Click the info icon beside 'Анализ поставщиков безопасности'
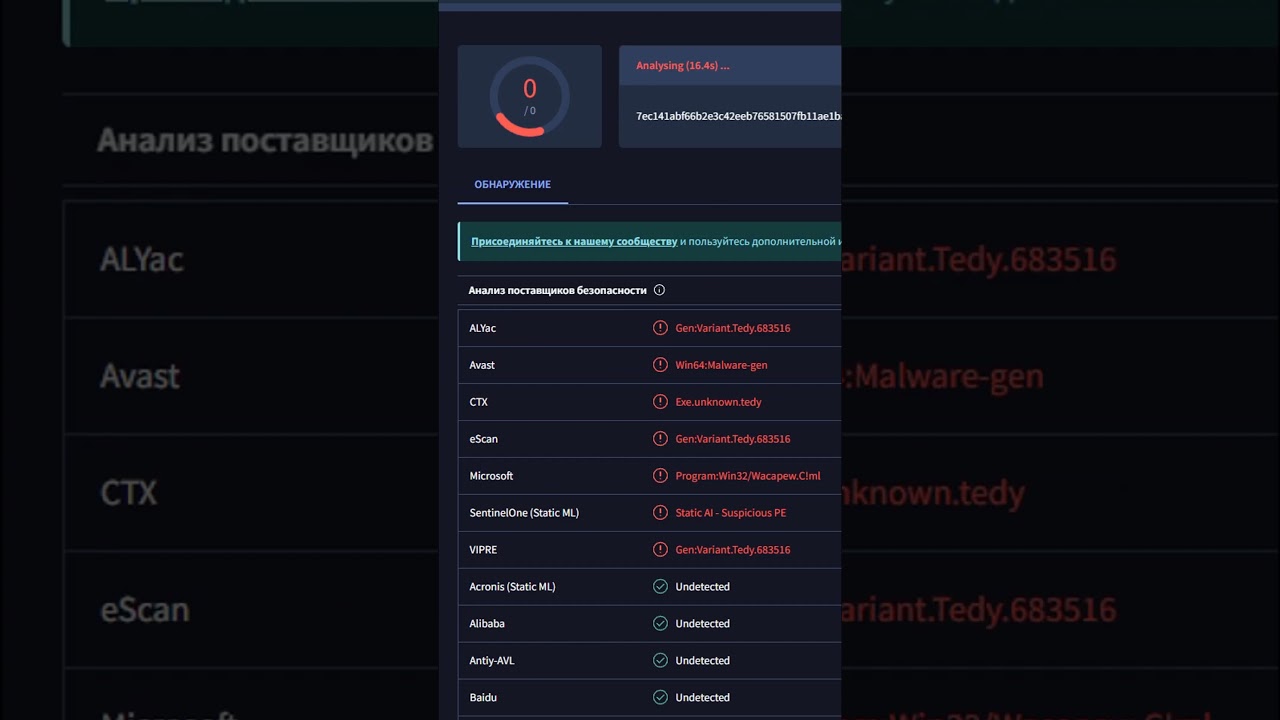This screenshot has width=1280, height=720. (x=659, y=290)
